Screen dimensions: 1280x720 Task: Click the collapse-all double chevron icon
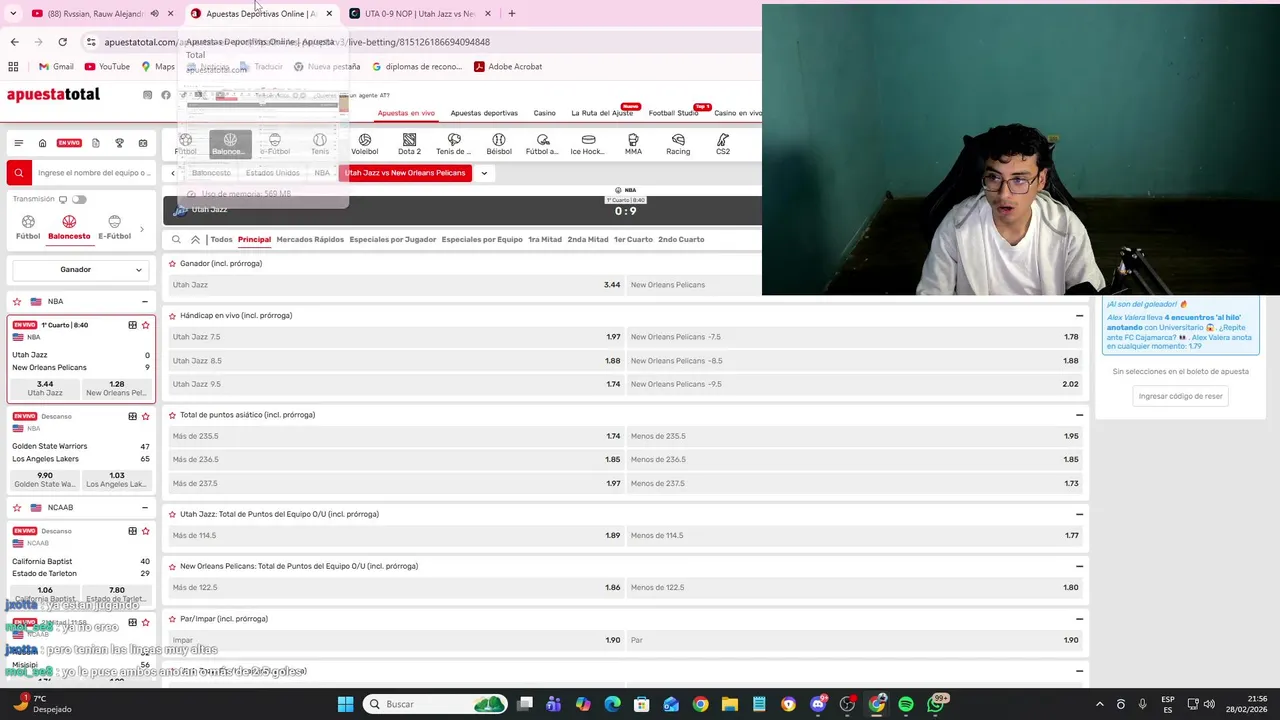point(195,240)
